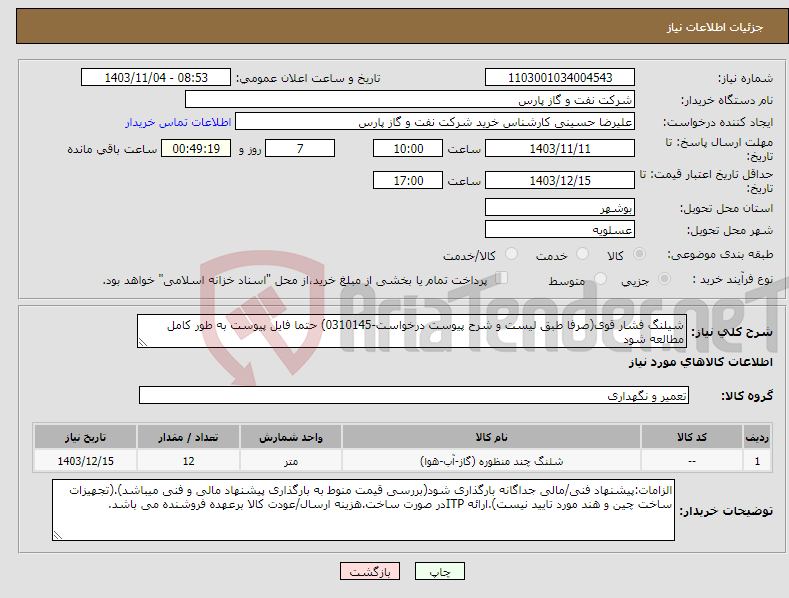Click the print (چاپ) button
The image size is (789, 598).
point(440,571)
